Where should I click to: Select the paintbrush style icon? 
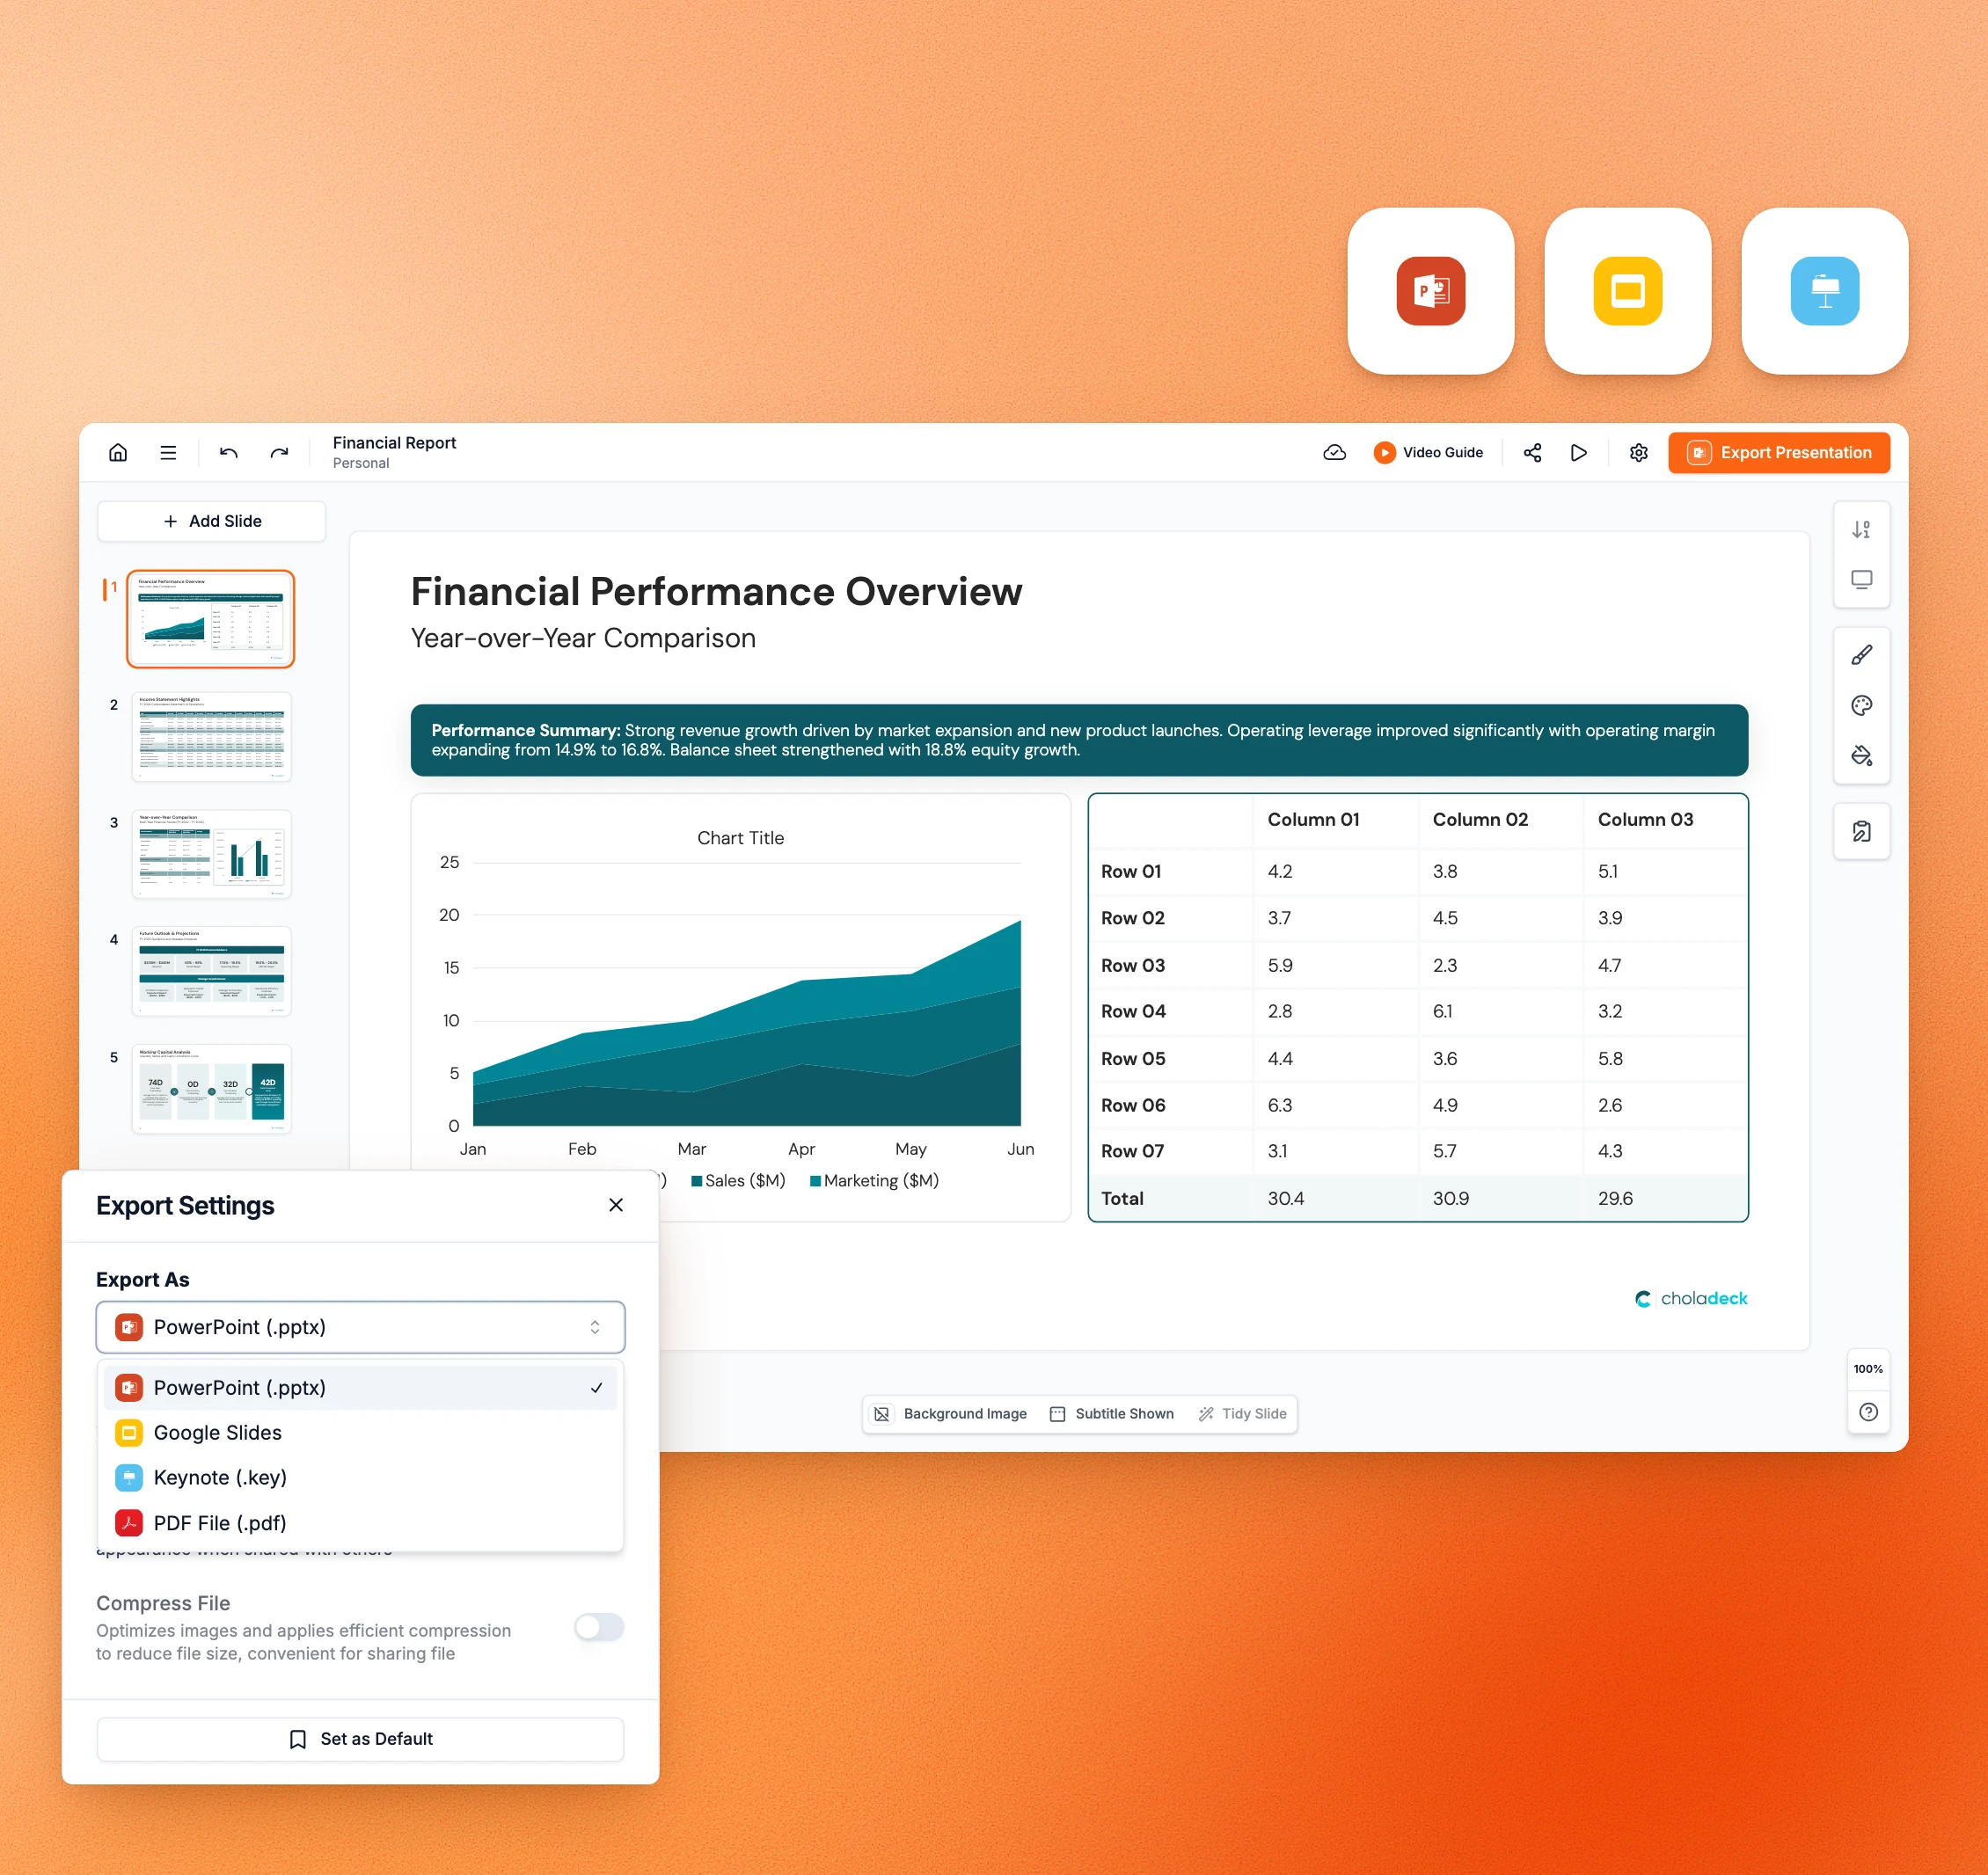click(x=1861, y=655)
